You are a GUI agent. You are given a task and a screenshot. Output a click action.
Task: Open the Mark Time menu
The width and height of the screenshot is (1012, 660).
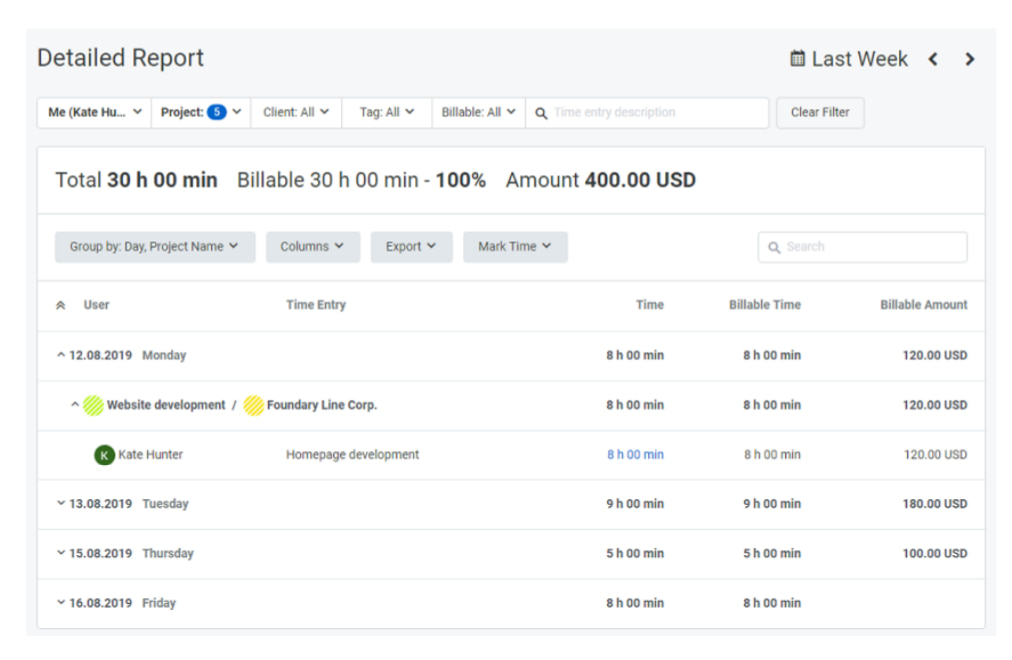point(515,246)
